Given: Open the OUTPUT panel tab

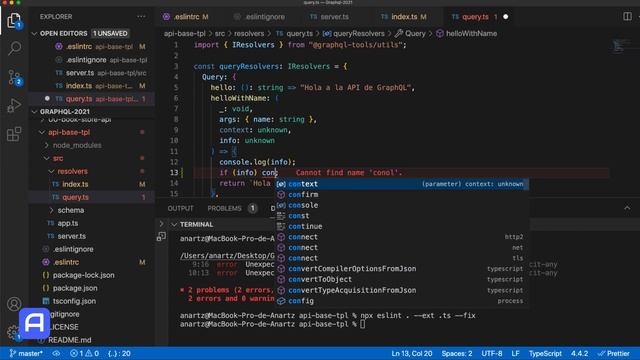Looking at the screenshot, I should click(x=180, y=209).
